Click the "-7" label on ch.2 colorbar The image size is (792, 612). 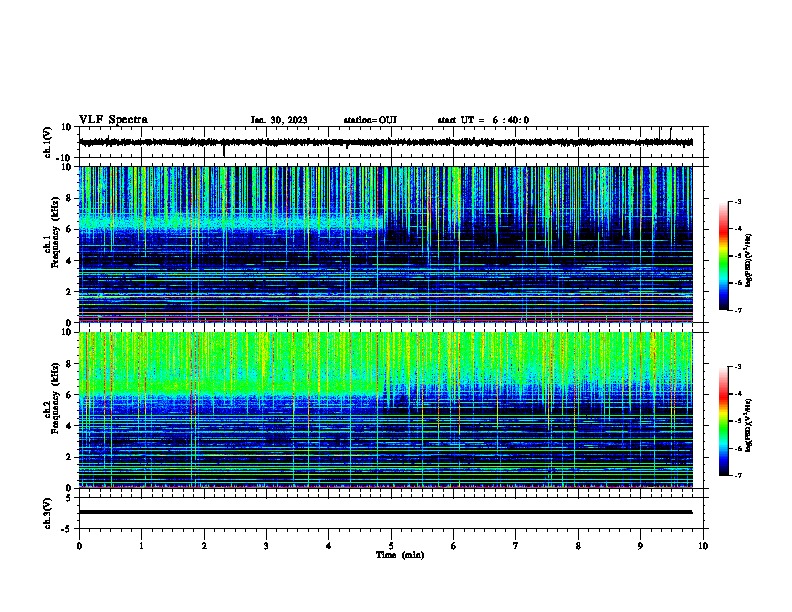pos(738,475)
